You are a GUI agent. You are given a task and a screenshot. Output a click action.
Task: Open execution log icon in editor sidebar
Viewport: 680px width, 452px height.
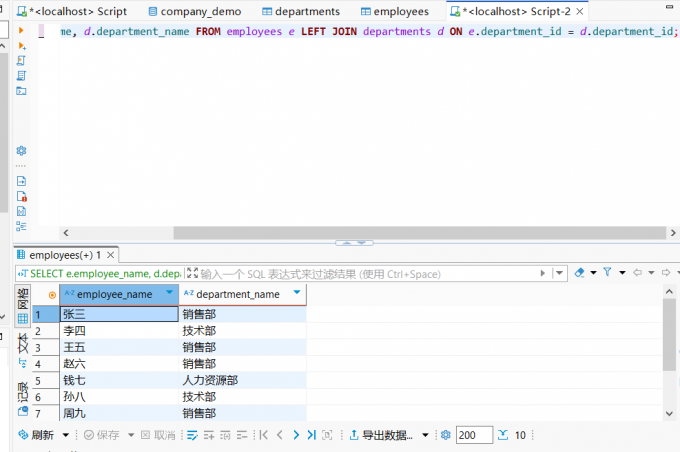(x=21, y=212)
